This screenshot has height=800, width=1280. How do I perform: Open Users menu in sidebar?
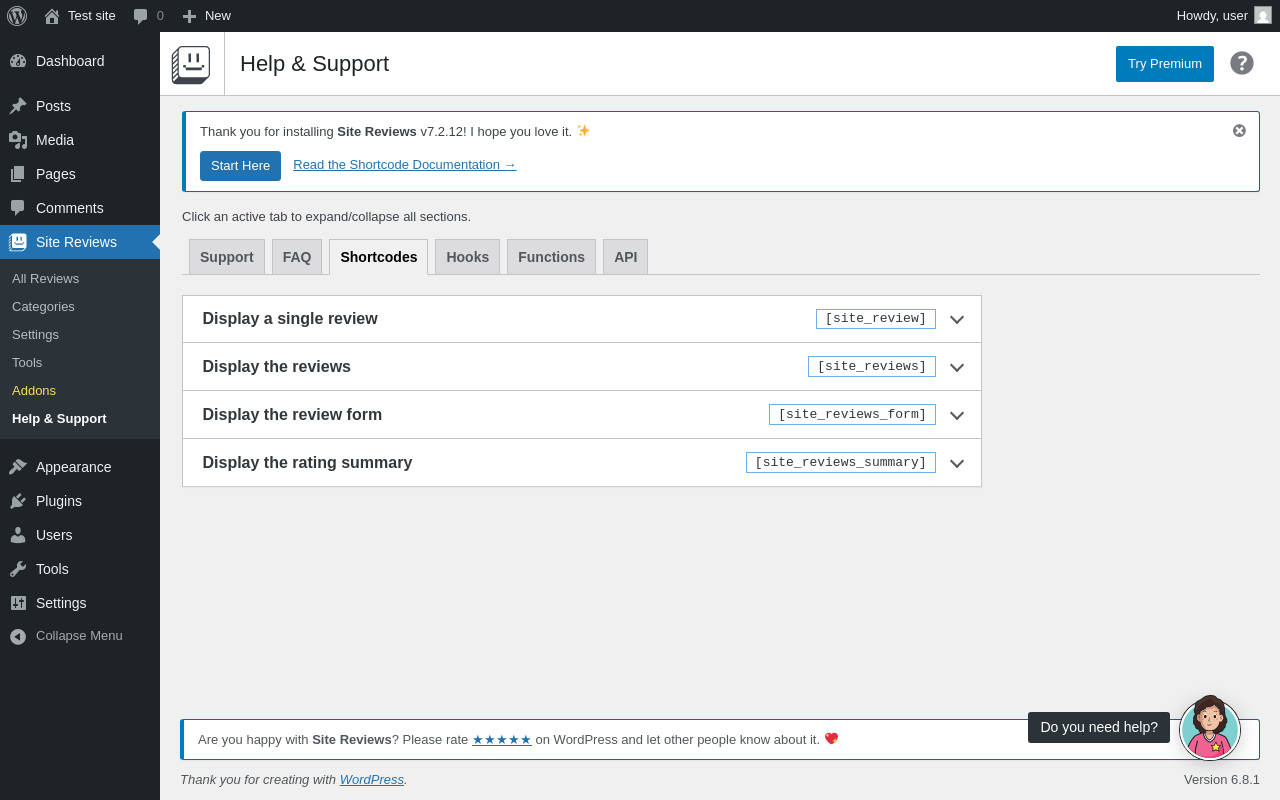click(80, 535)
